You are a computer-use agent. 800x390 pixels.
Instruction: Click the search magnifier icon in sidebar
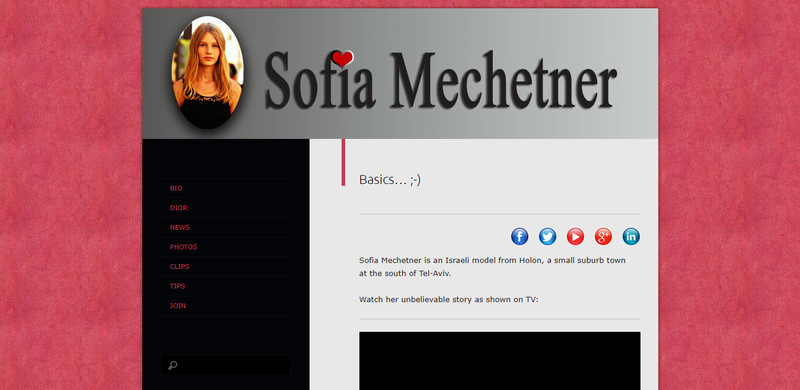[x=173, y=365]
